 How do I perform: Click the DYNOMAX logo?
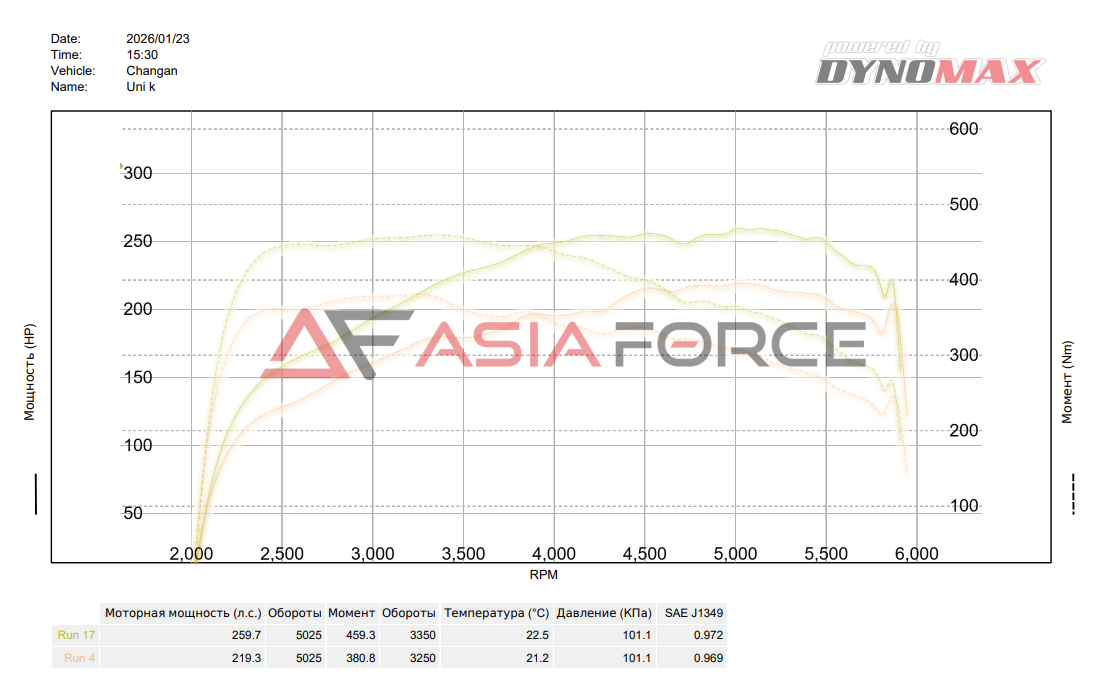click(930, 64)
